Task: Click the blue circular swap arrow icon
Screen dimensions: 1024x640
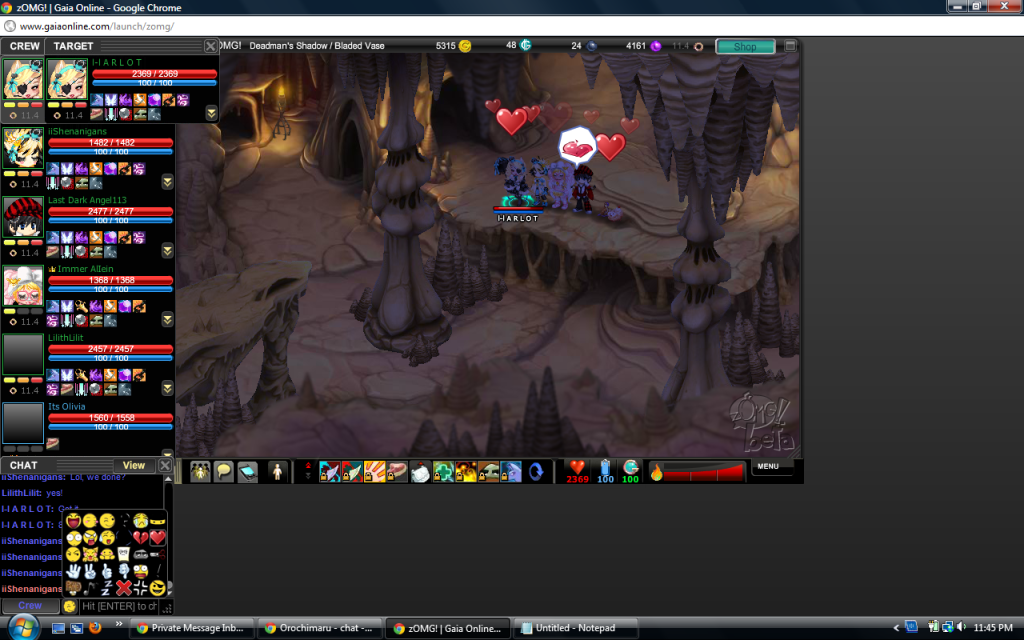Action: click(x=536, y=472)
